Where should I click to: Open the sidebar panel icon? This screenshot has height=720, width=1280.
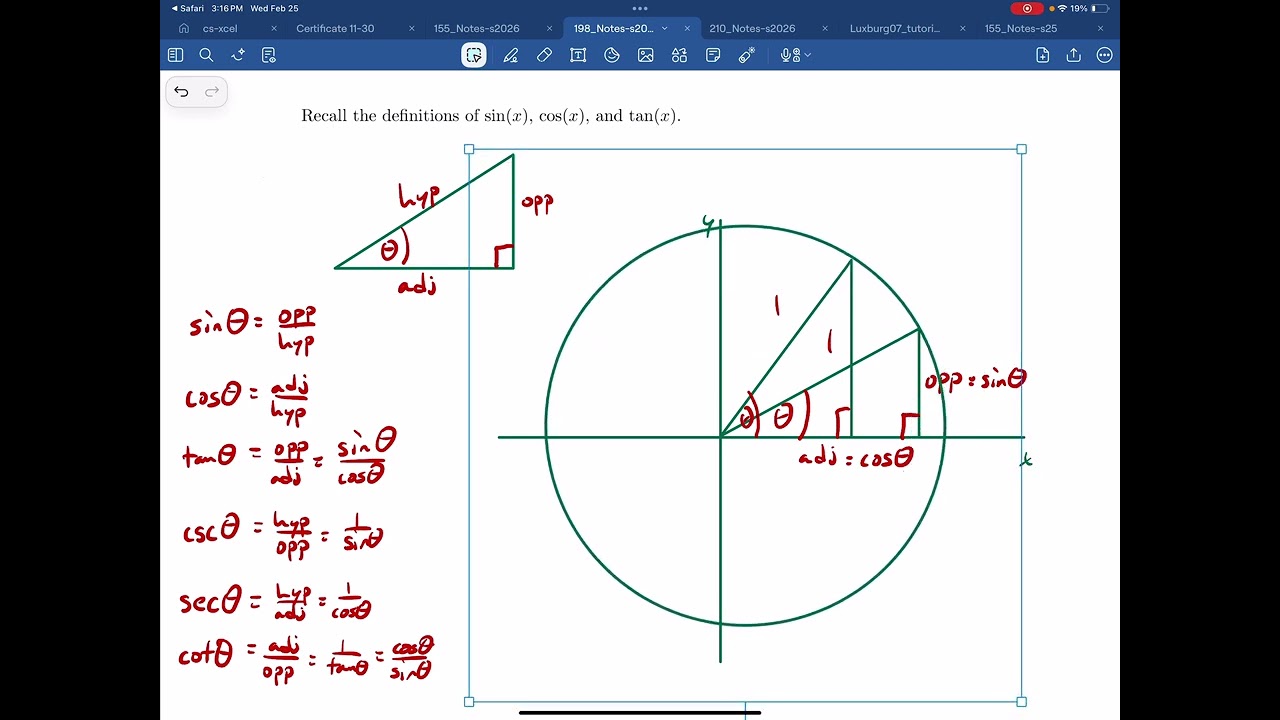pyautogui.click(x=175, y=55)
